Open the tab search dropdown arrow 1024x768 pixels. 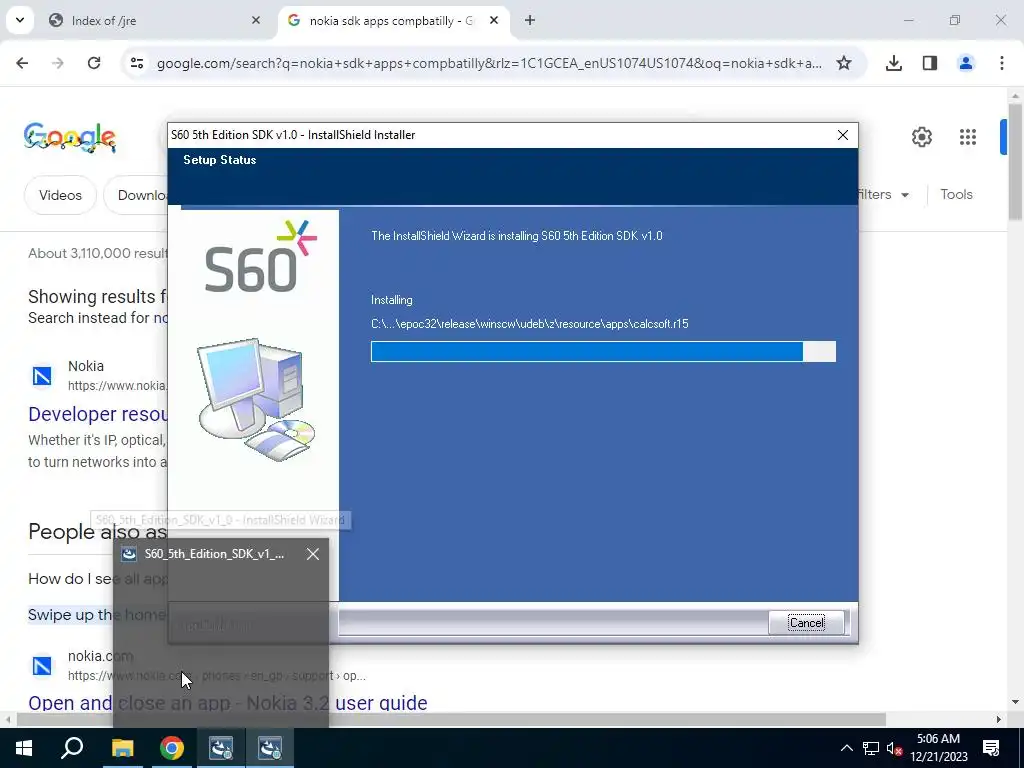[20, 20]
